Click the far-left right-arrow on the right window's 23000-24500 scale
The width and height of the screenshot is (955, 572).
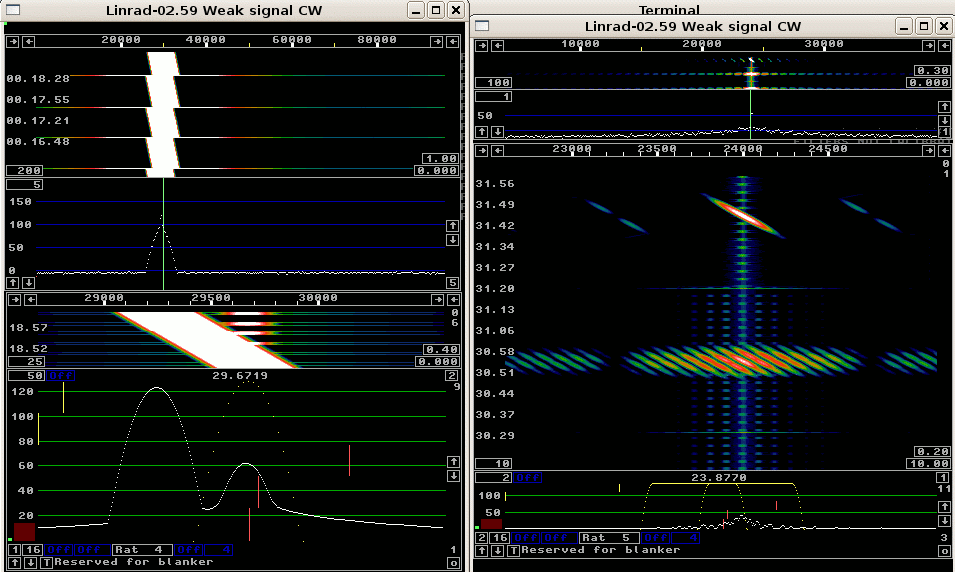[482, 150]
